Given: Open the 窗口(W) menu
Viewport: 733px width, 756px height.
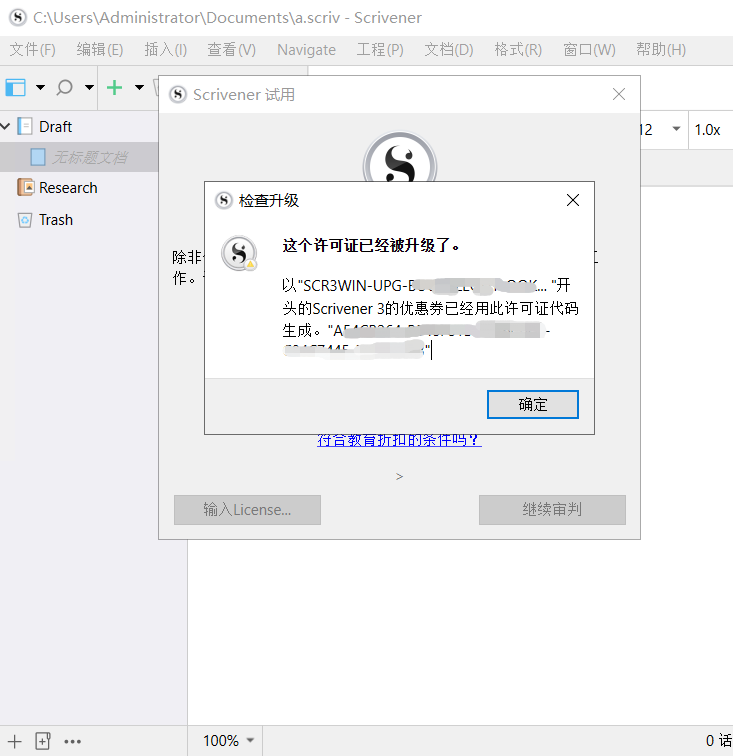Looking at the screenshot, I should (589, 50).
